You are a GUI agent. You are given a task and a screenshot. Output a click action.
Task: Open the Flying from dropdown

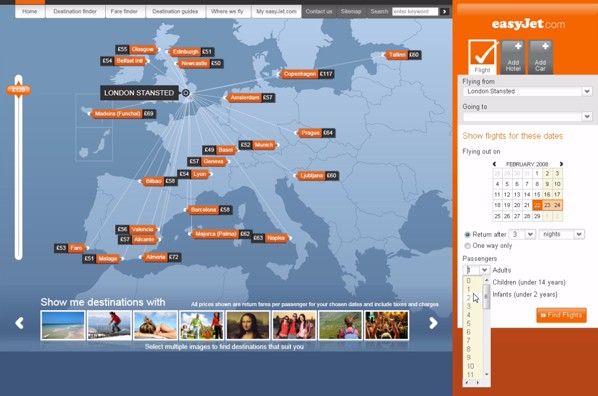[x=587, y=91]
